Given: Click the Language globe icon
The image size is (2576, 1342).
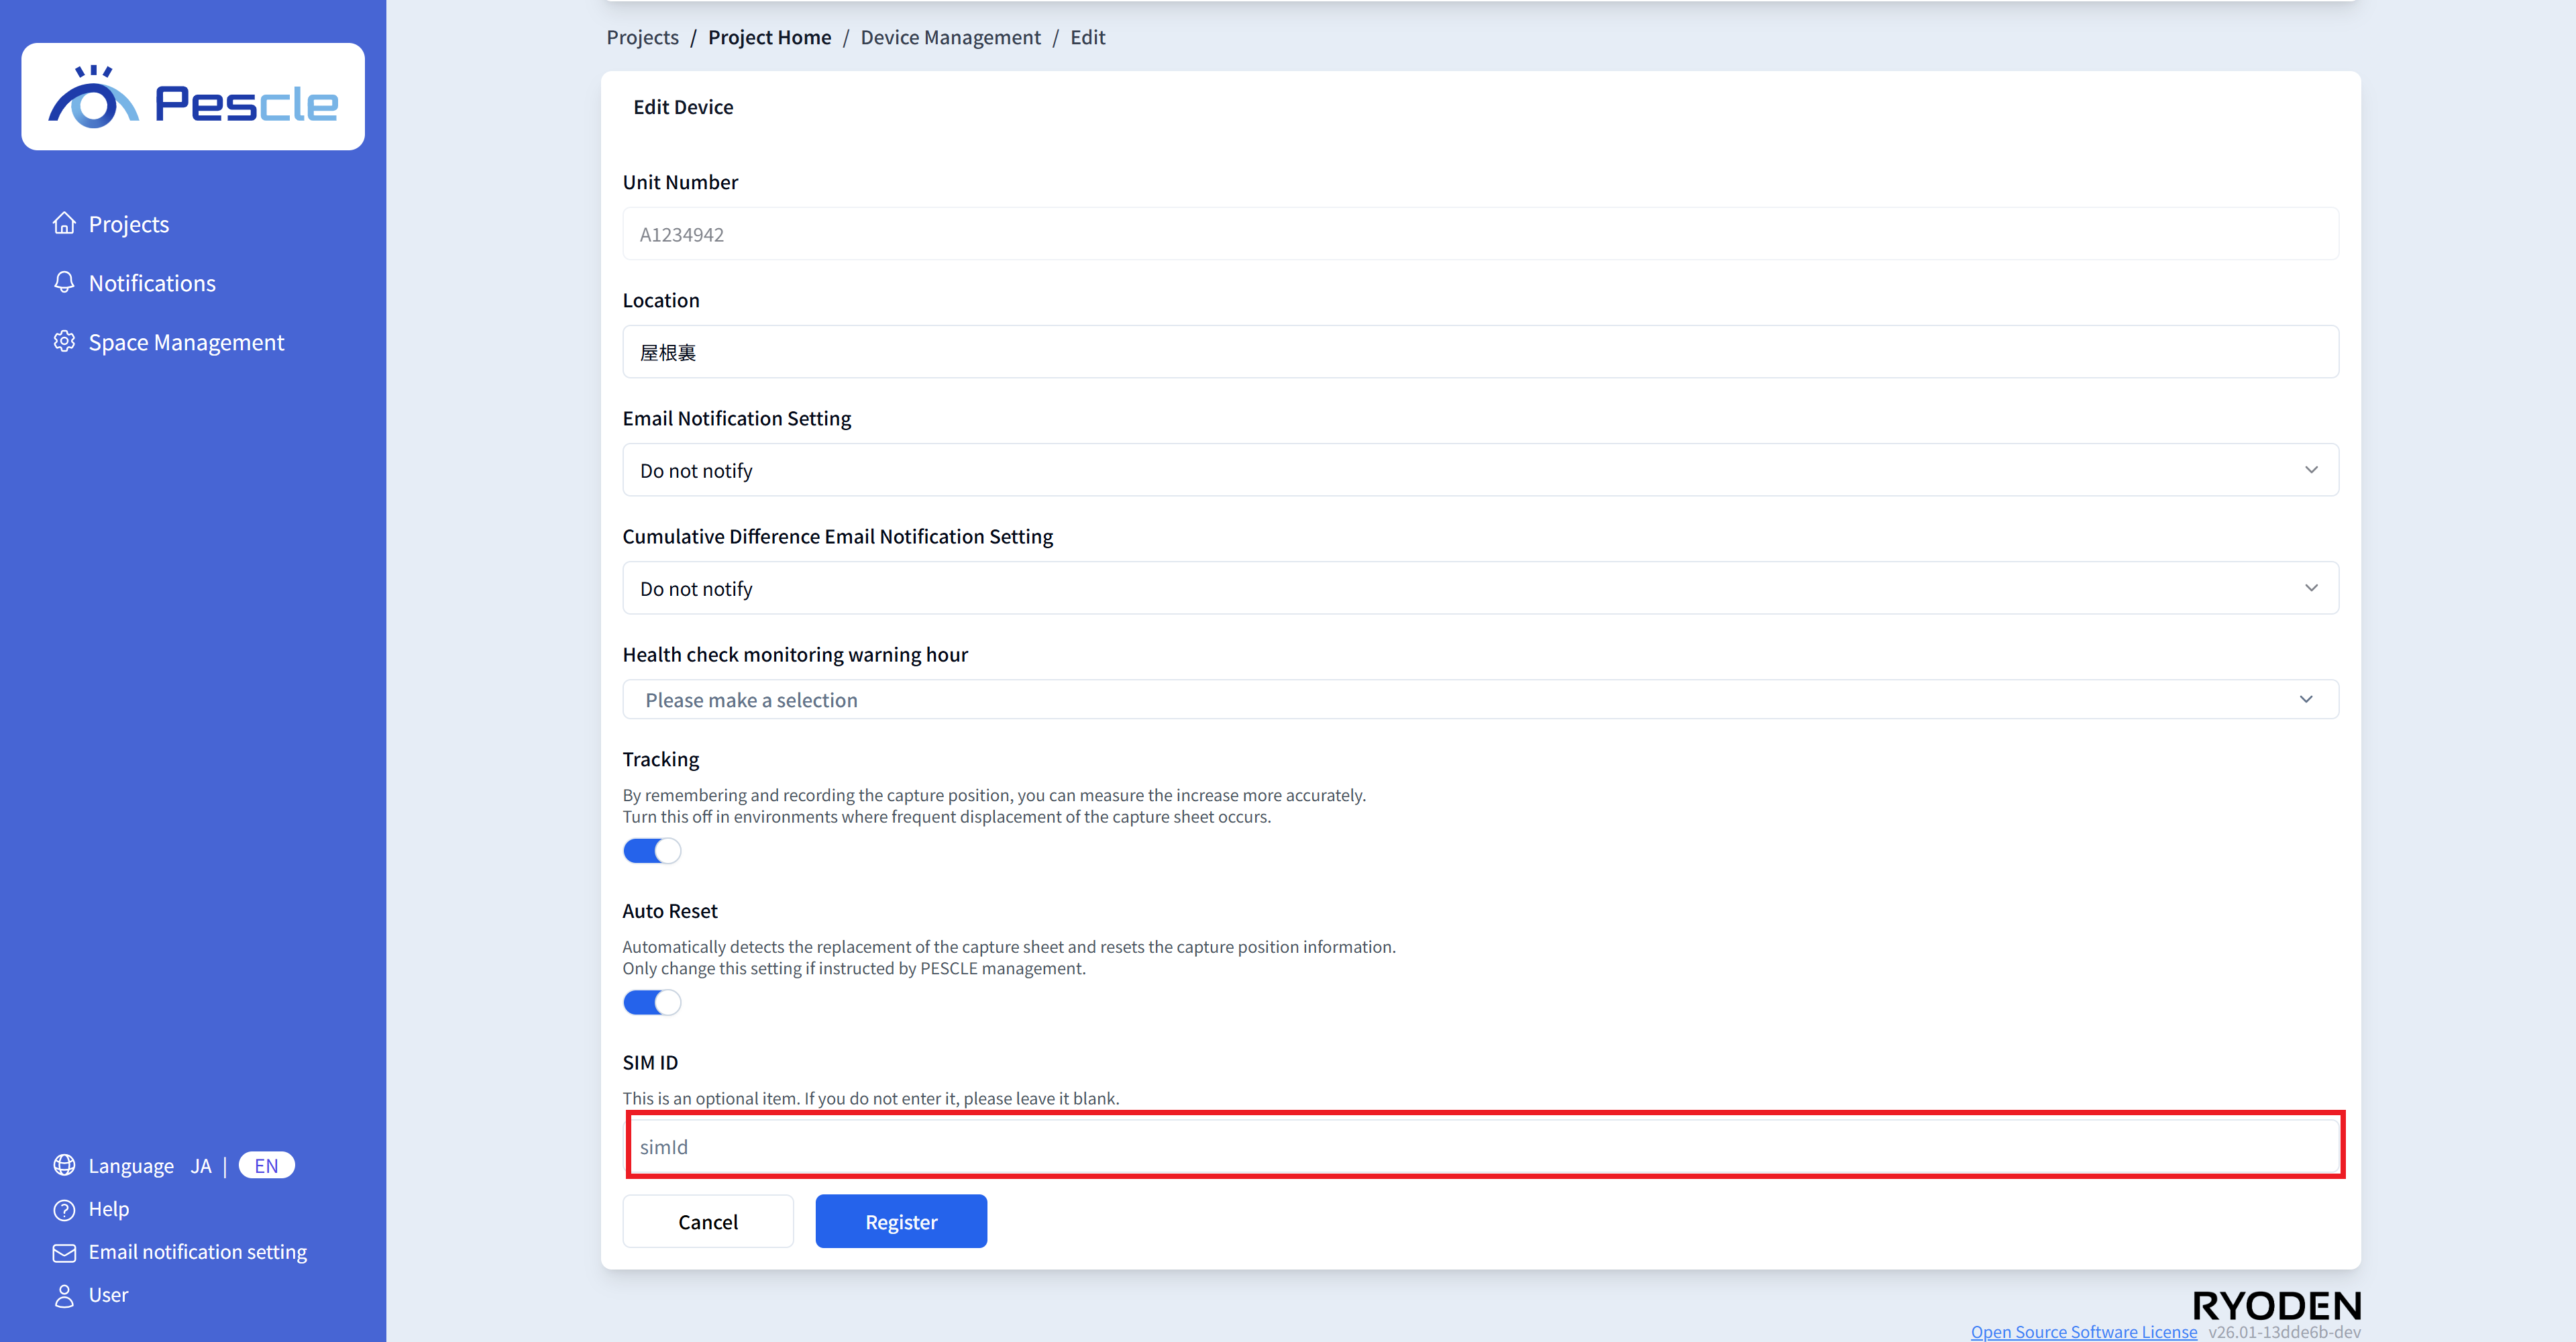Looking at the screenshot, I should (64, 1165).
